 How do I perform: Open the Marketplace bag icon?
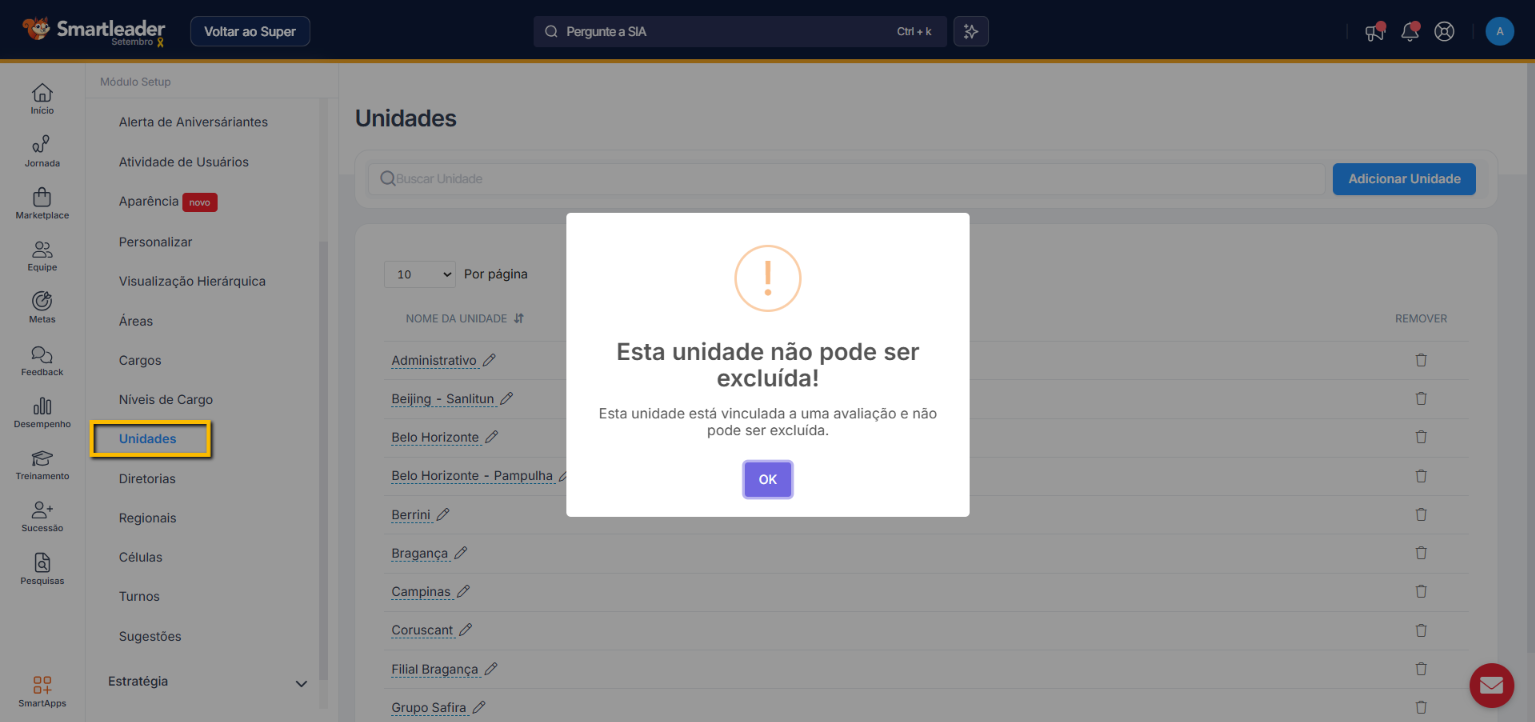[x=42, y=203]
